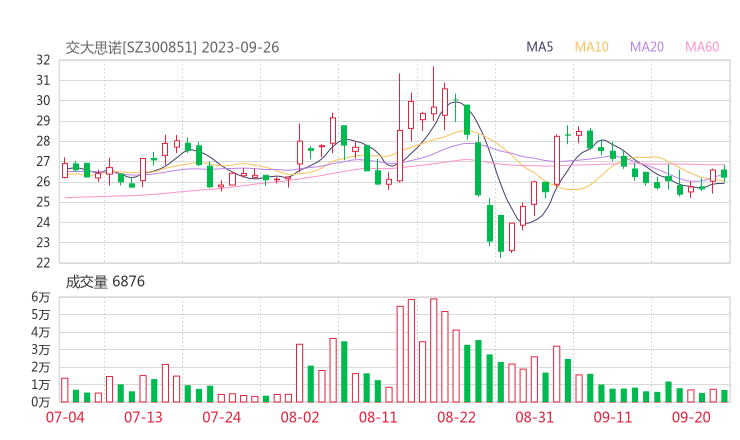Click the 32 price axis label
This screenshot has width=740, height=440.
43,60
